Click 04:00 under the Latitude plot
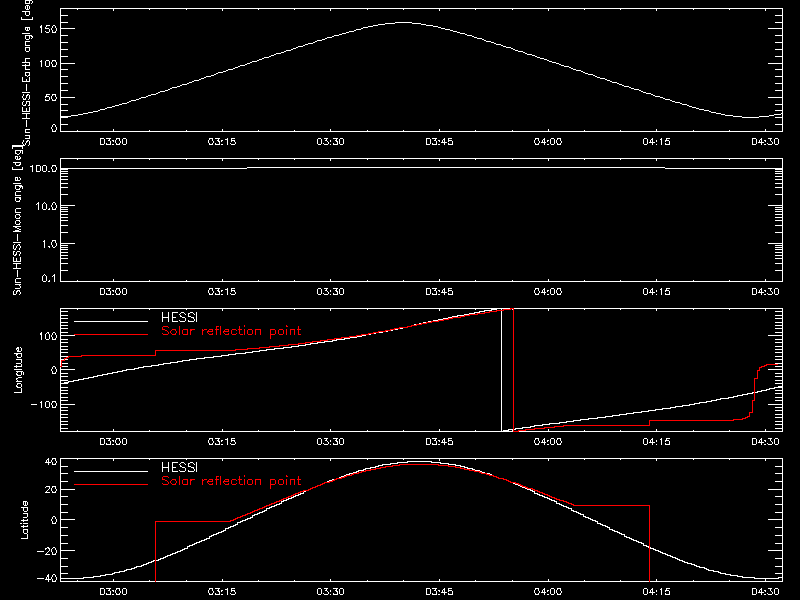The image size is (800, 600). 548,592
